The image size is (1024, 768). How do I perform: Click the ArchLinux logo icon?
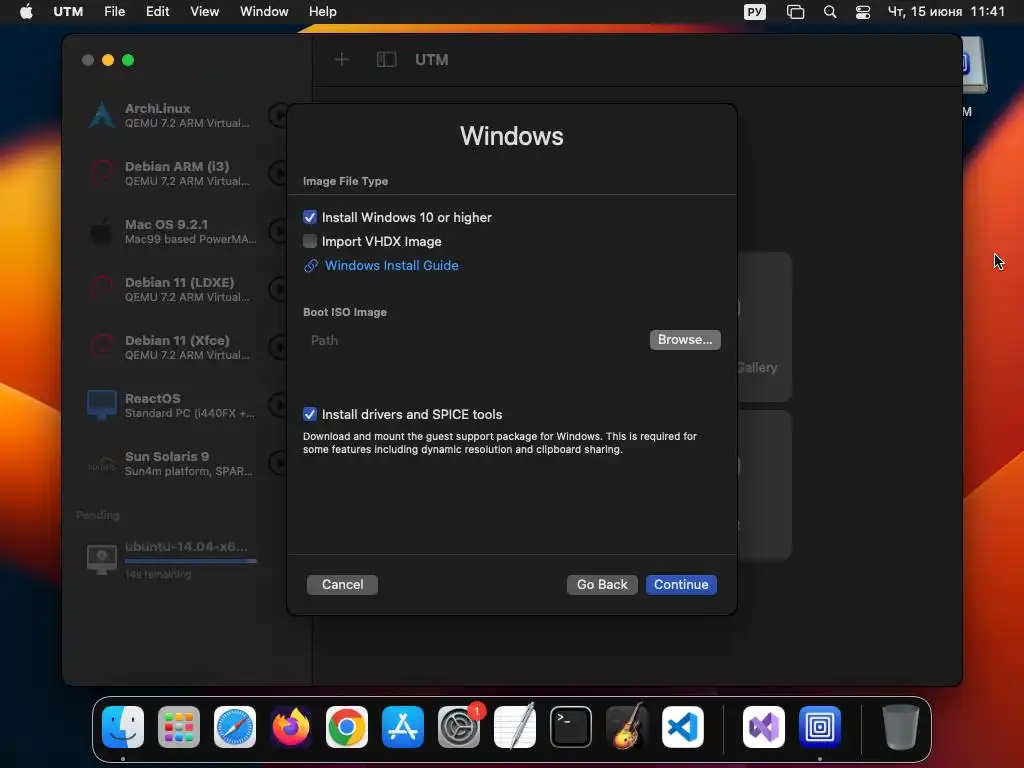102,116
